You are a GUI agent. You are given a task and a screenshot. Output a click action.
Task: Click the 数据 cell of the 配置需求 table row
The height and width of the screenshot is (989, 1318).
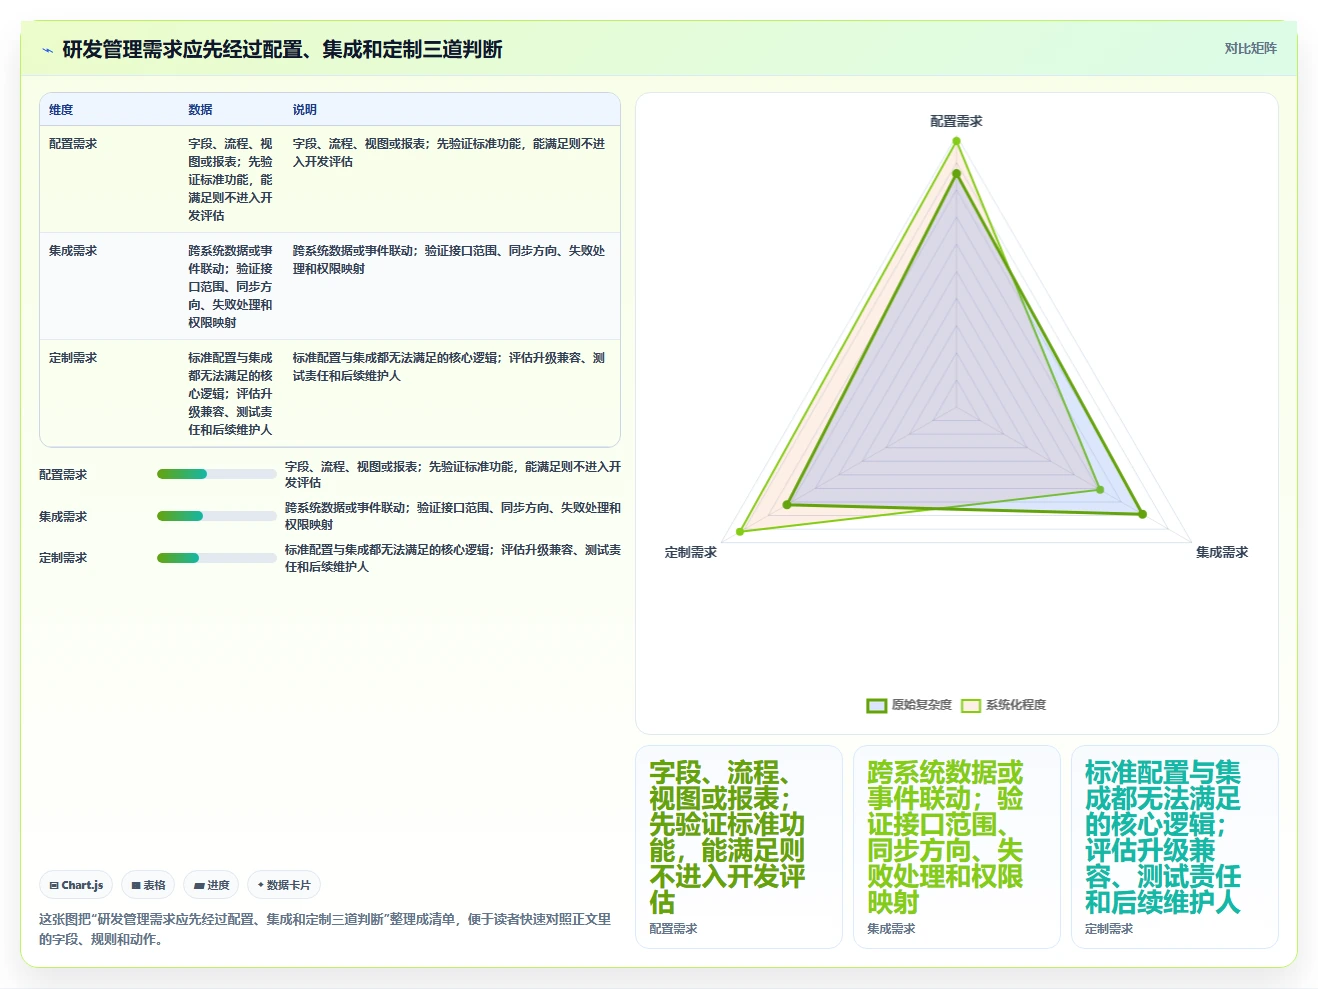point(230,180)
